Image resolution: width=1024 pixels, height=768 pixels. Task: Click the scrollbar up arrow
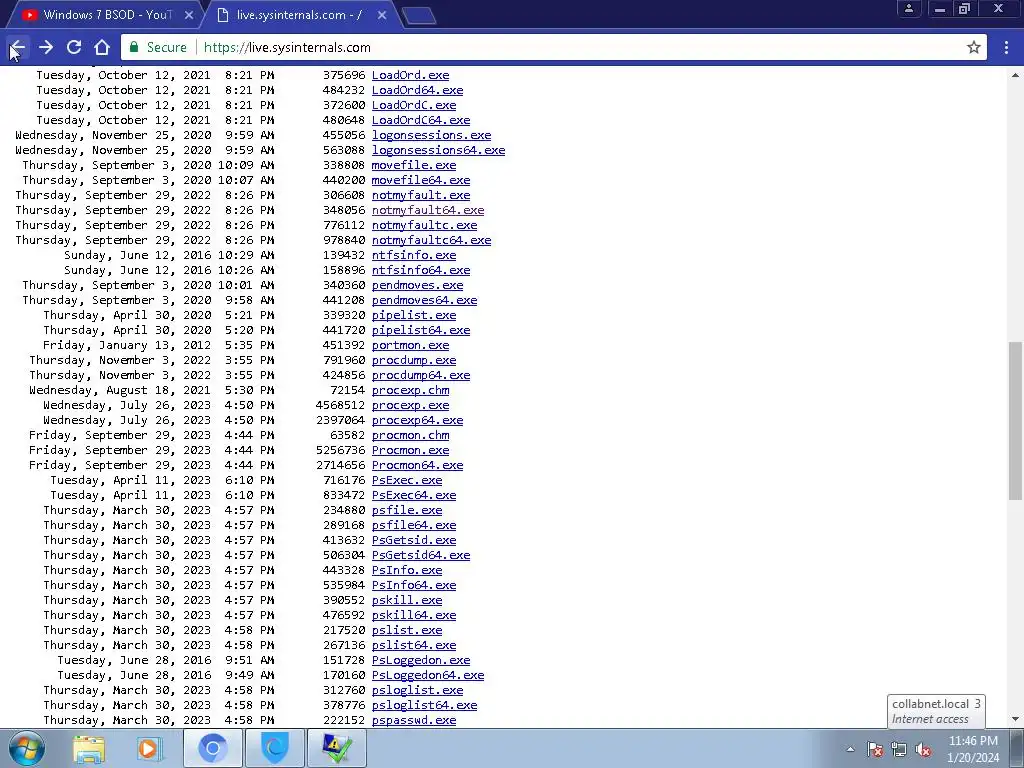(x=1016, y=75)
